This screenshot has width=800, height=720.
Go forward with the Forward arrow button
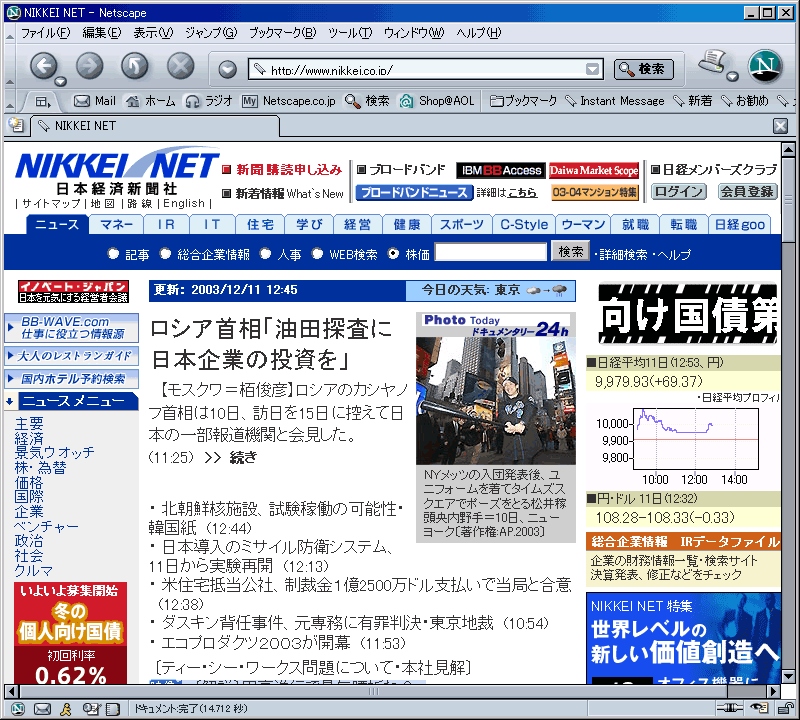89,66
